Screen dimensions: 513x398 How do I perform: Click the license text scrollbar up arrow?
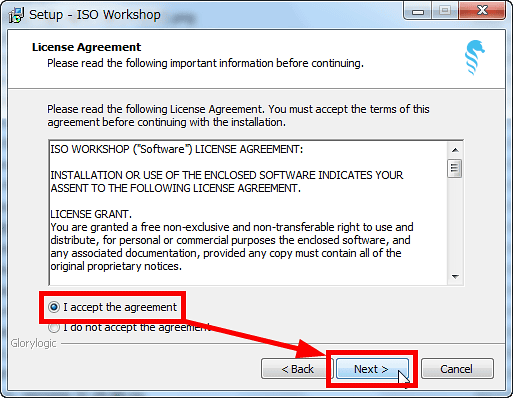pyautogui.click(x=455, y=150)
